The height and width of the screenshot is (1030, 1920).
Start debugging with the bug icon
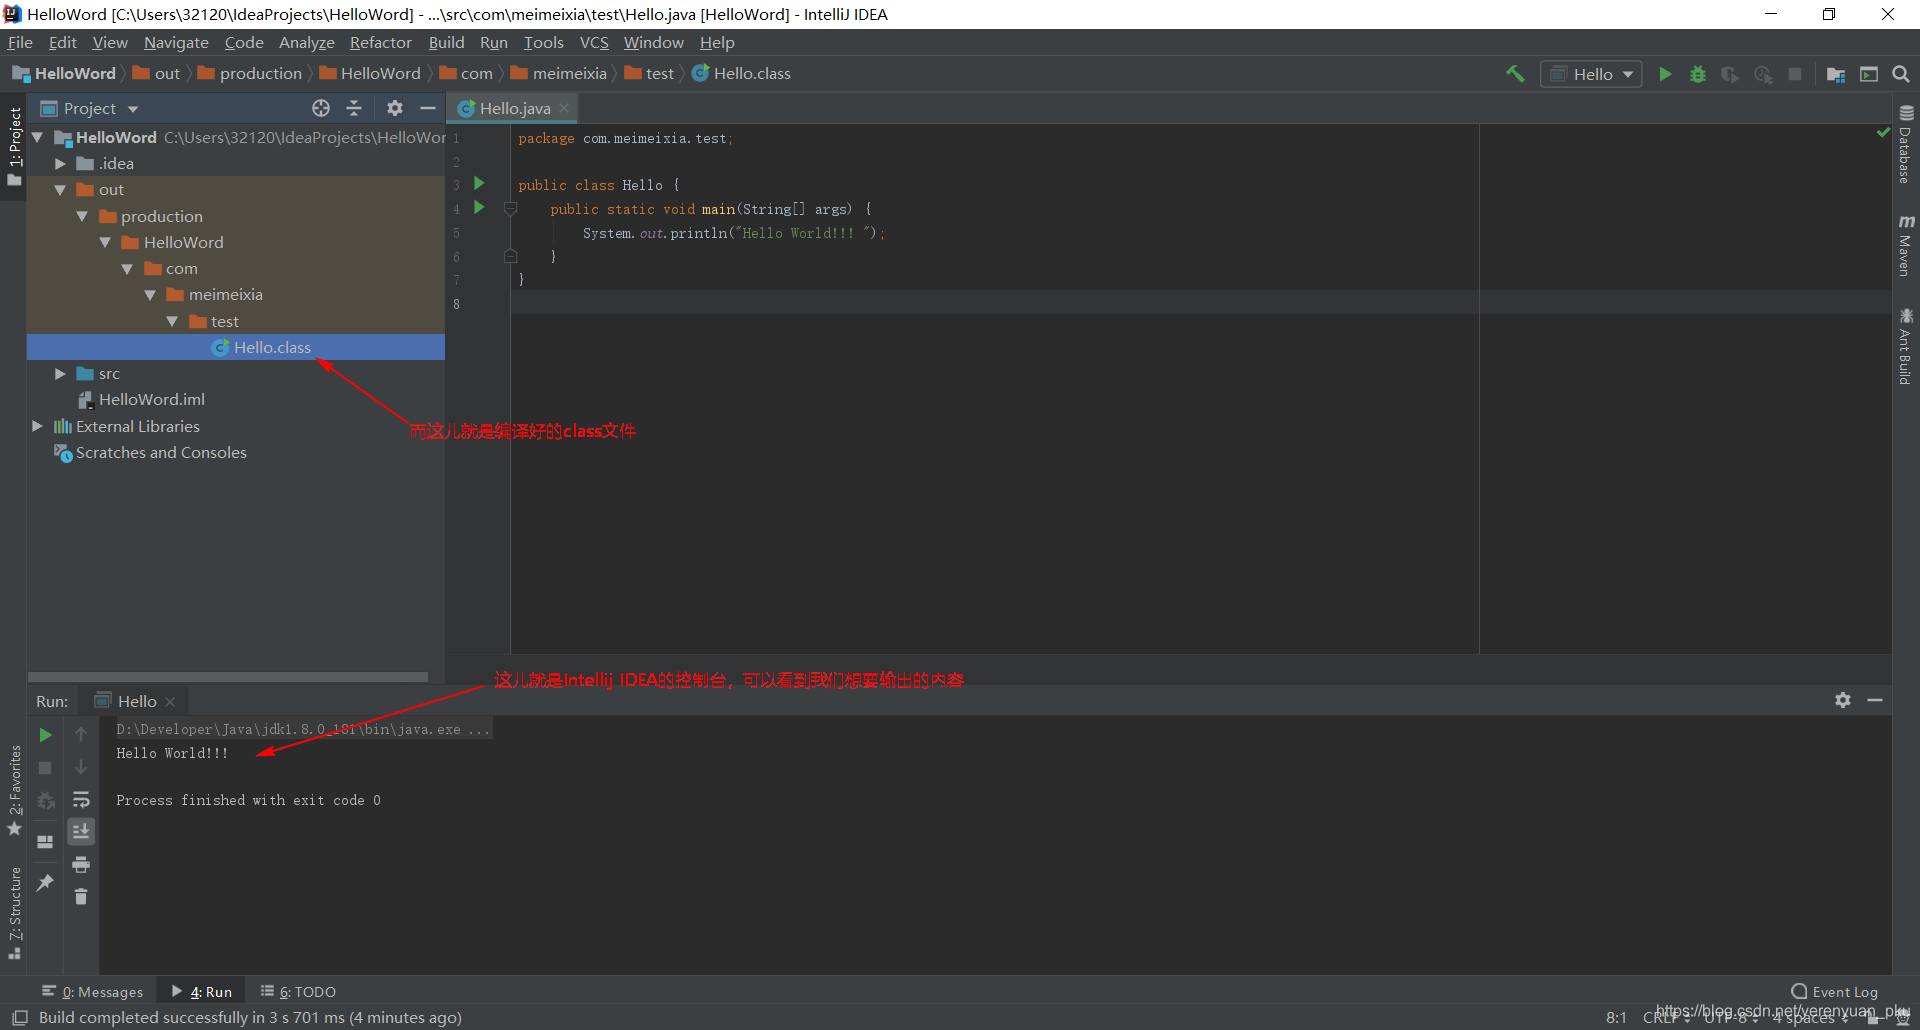pyautogui.click(x=1698, y=74)
